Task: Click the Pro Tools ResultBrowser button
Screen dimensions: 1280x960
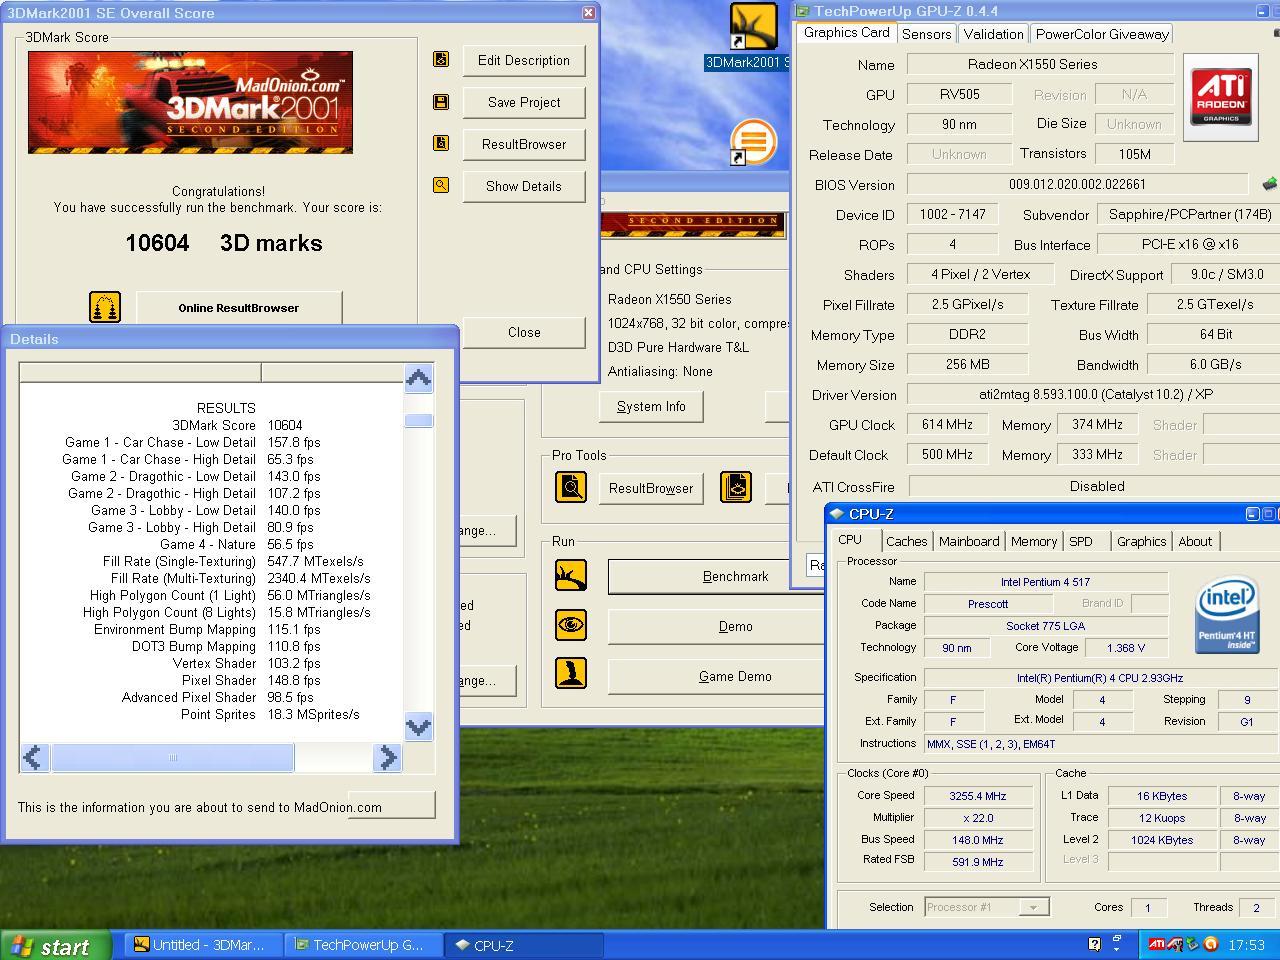Action: coord(651,488)
